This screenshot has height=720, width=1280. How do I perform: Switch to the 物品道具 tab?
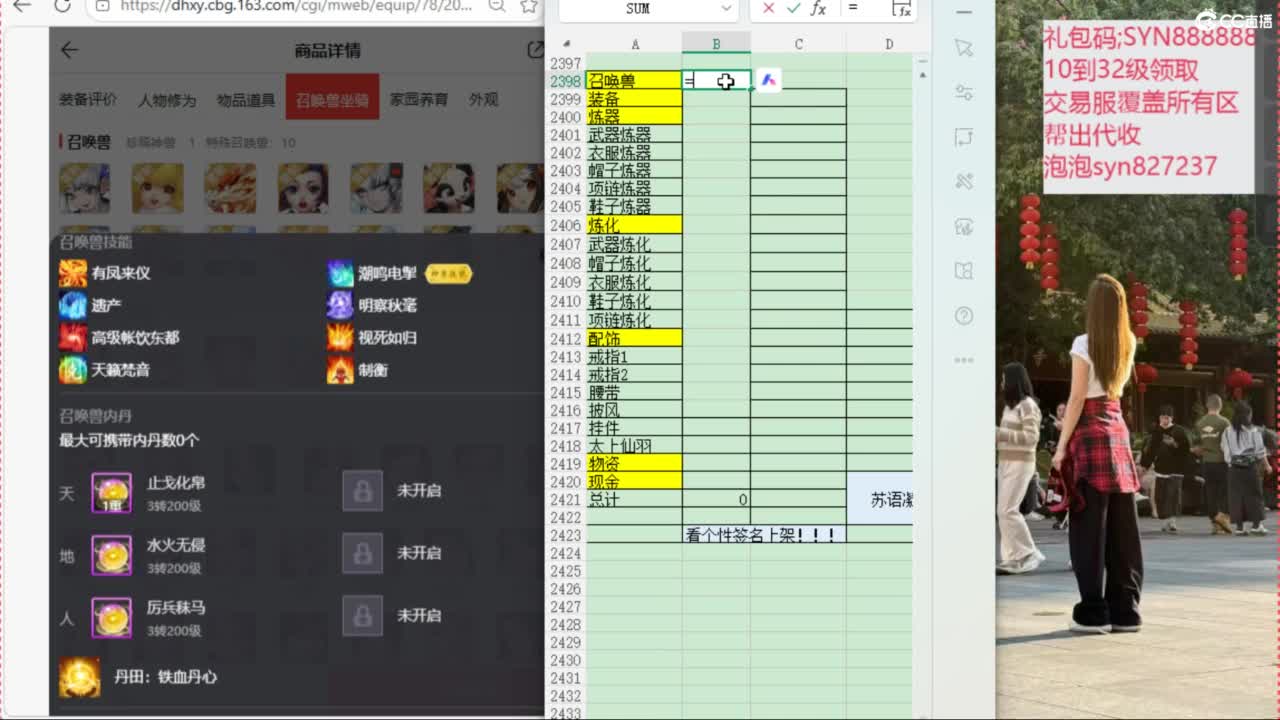pos(246,99)
